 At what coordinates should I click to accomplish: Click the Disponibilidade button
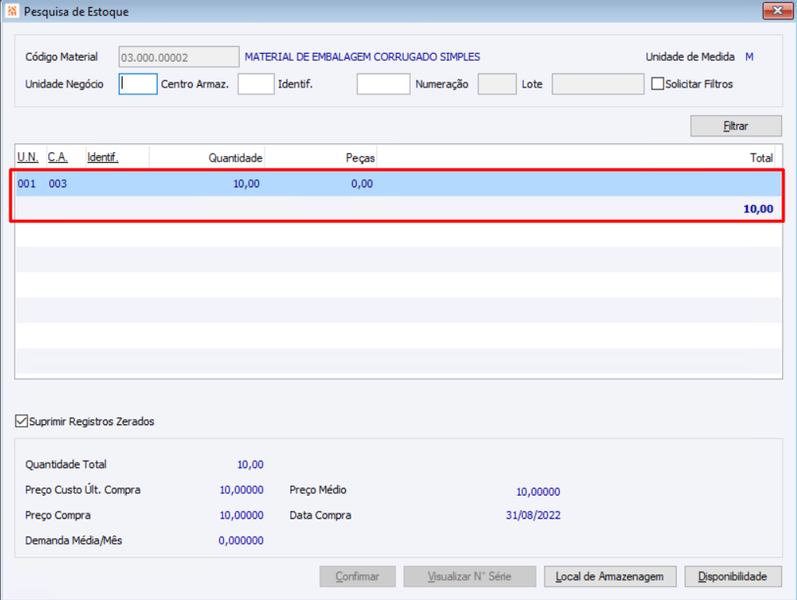732,577
